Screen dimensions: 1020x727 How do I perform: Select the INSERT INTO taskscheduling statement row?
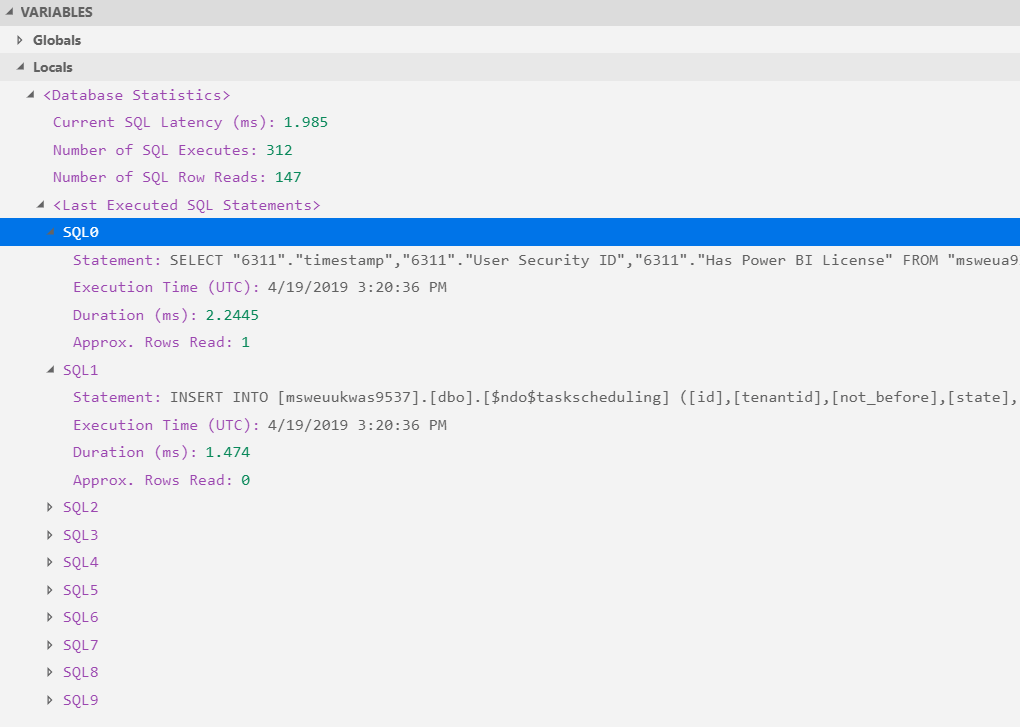point(510,397)
